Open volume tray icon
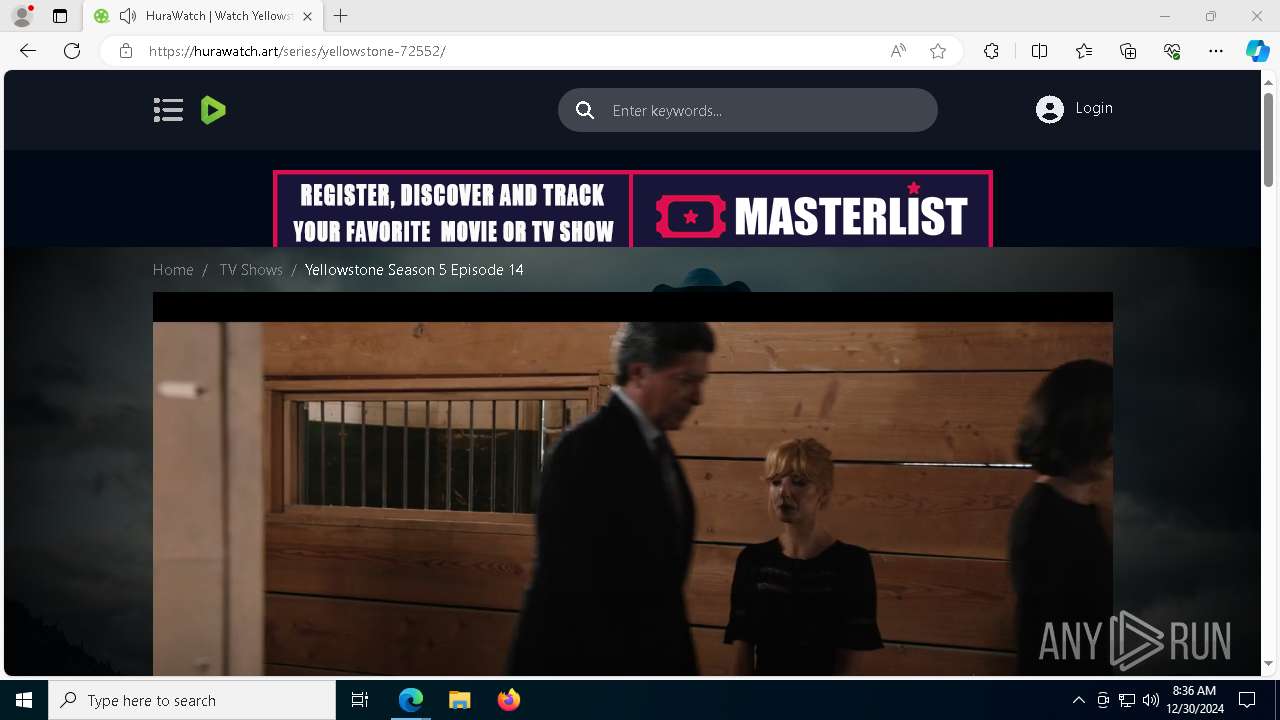The width and height of the screenshot is (1280, 720). pos(1150,700)
